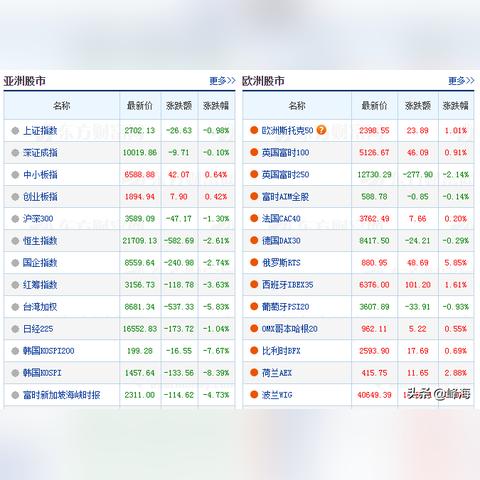Click 名称 header in 欧洲股市 table
The width and height of the screenshot is (480, 480).
click(x=297, y=106)
